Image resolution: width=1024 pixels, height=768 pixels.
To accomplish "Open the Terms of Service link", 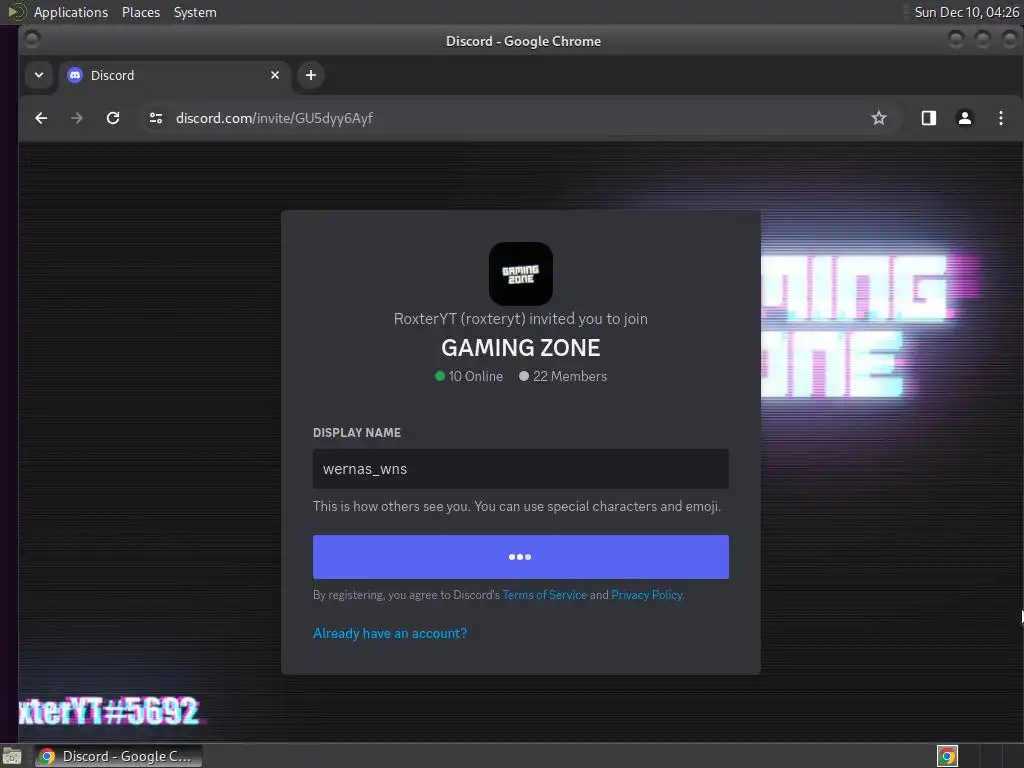I will [545, 595].
